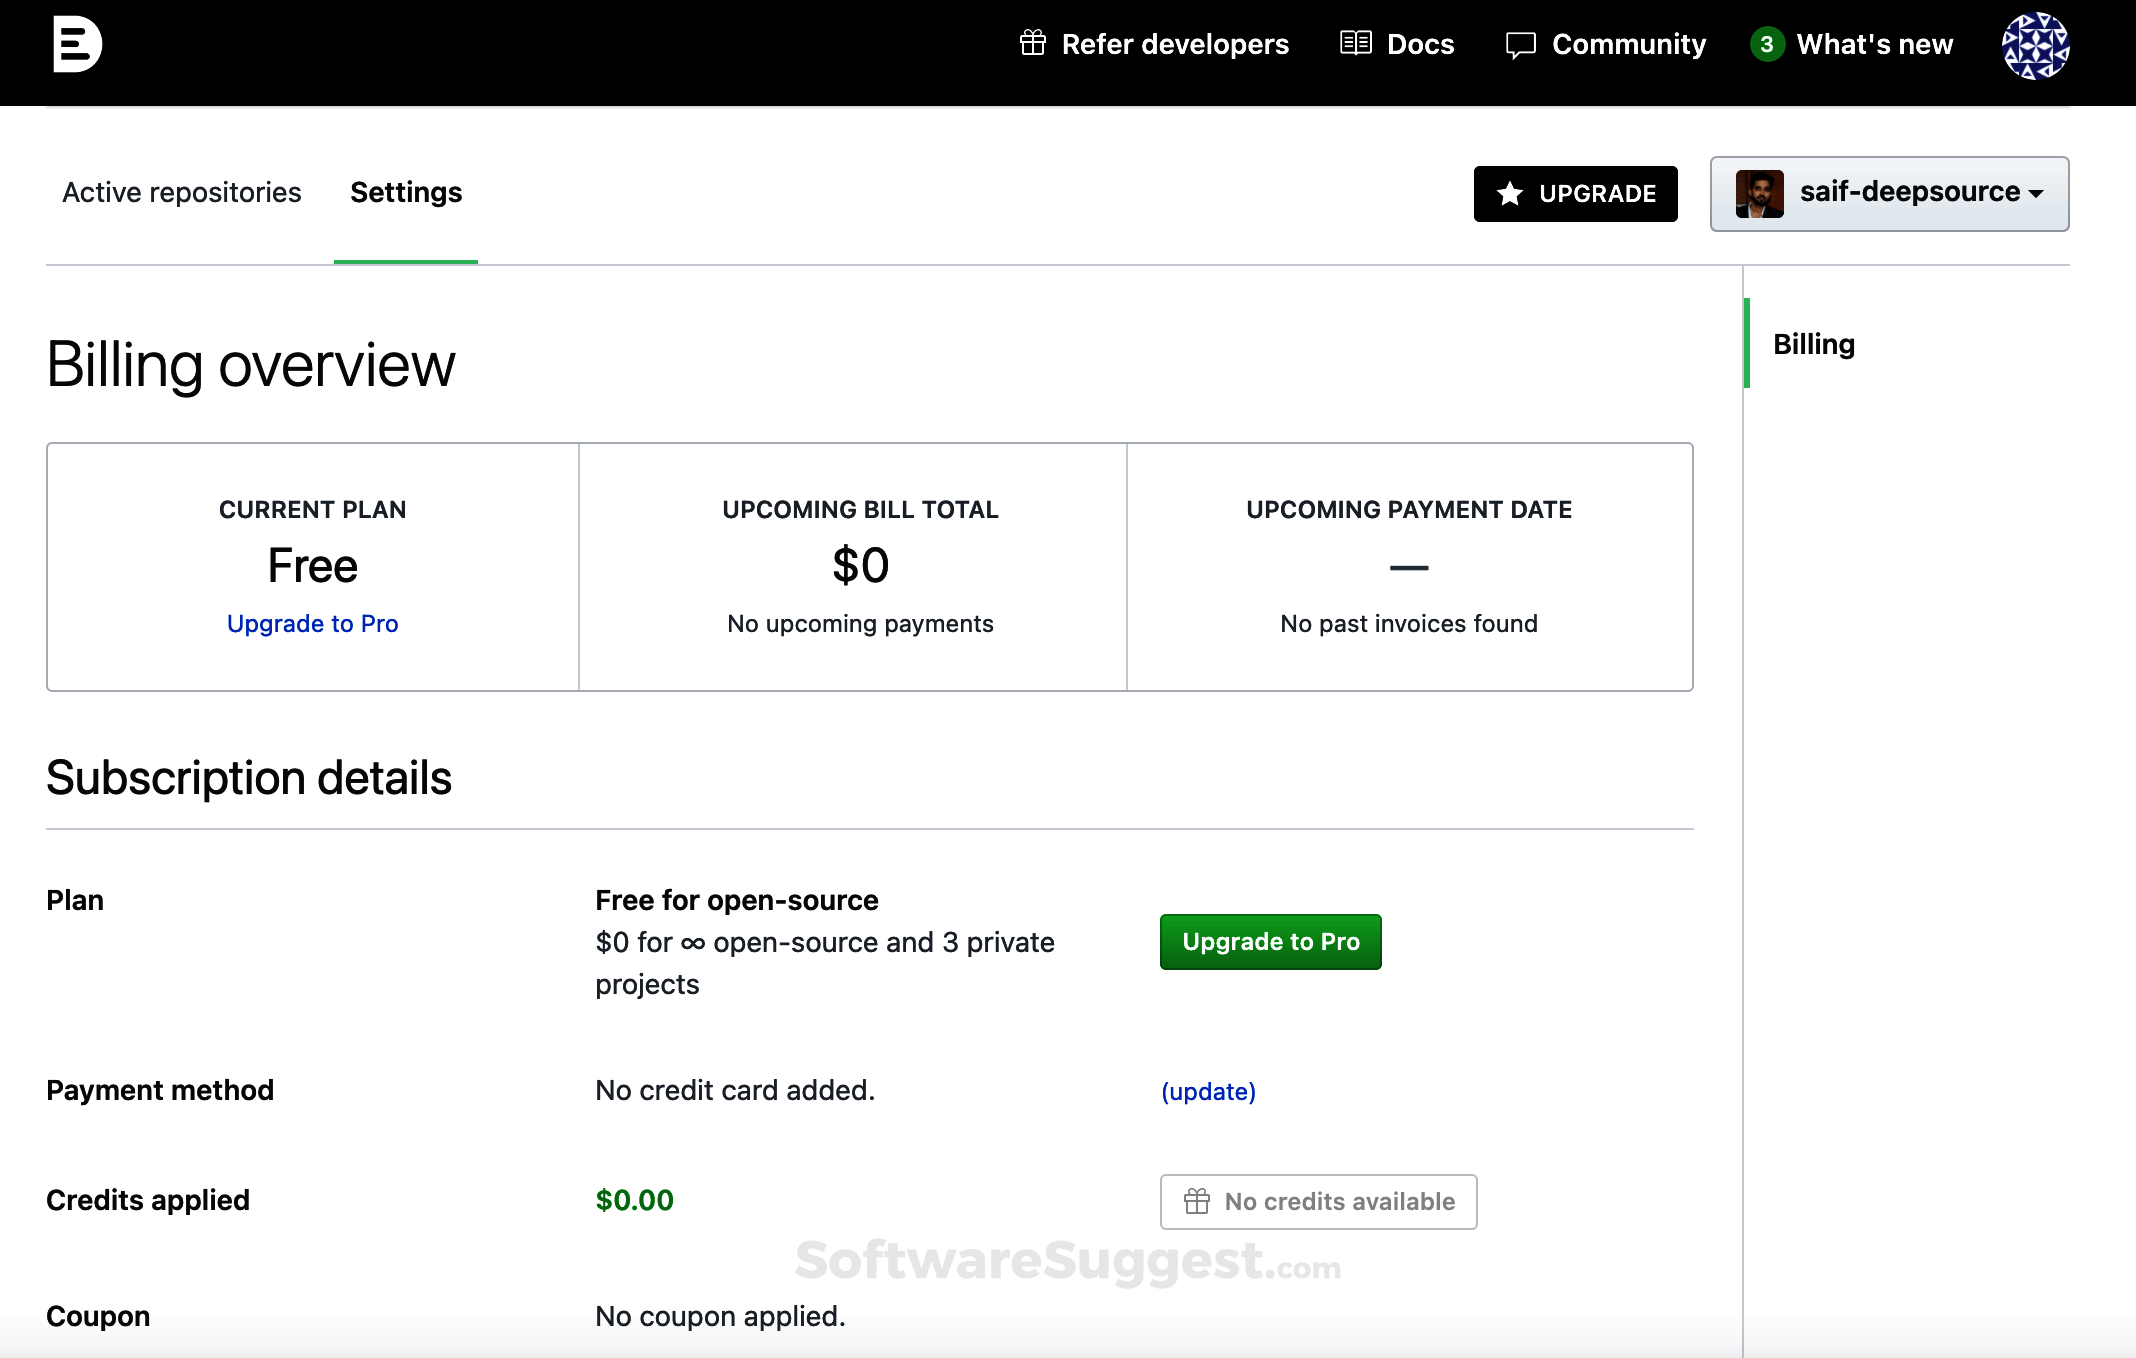Image resolution: width=2136 pixels, height=1358 pixels.
Task: Open the Upgrade to Pro link under Free
Action: pos(312,623)
